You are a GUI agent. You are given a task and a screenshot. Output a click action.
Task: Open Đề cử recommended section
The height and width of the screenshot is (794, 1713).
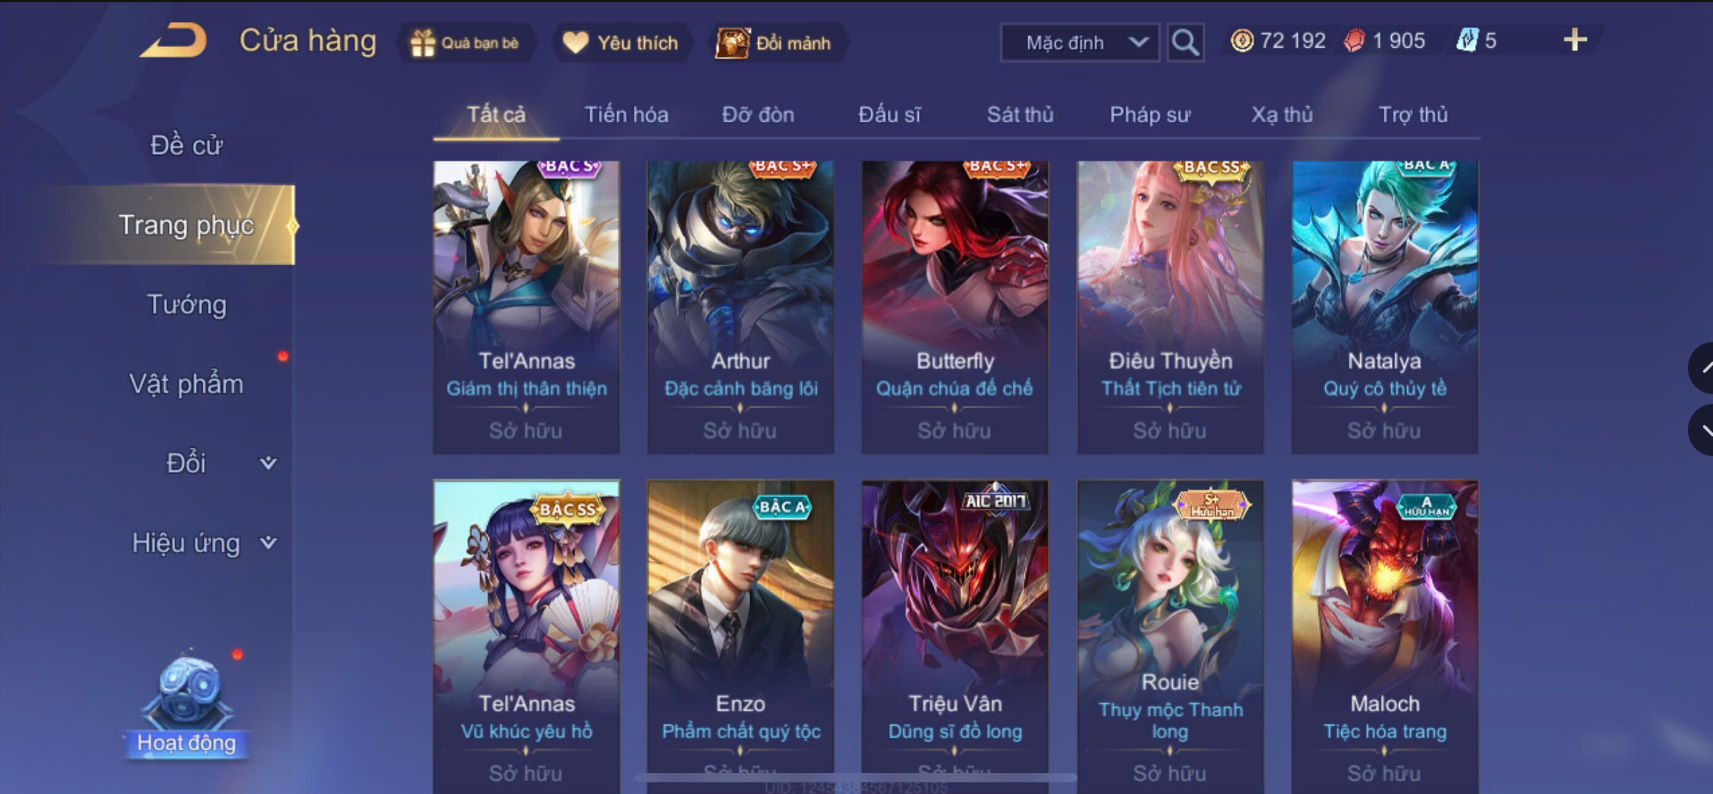click(x=187, y=145)
